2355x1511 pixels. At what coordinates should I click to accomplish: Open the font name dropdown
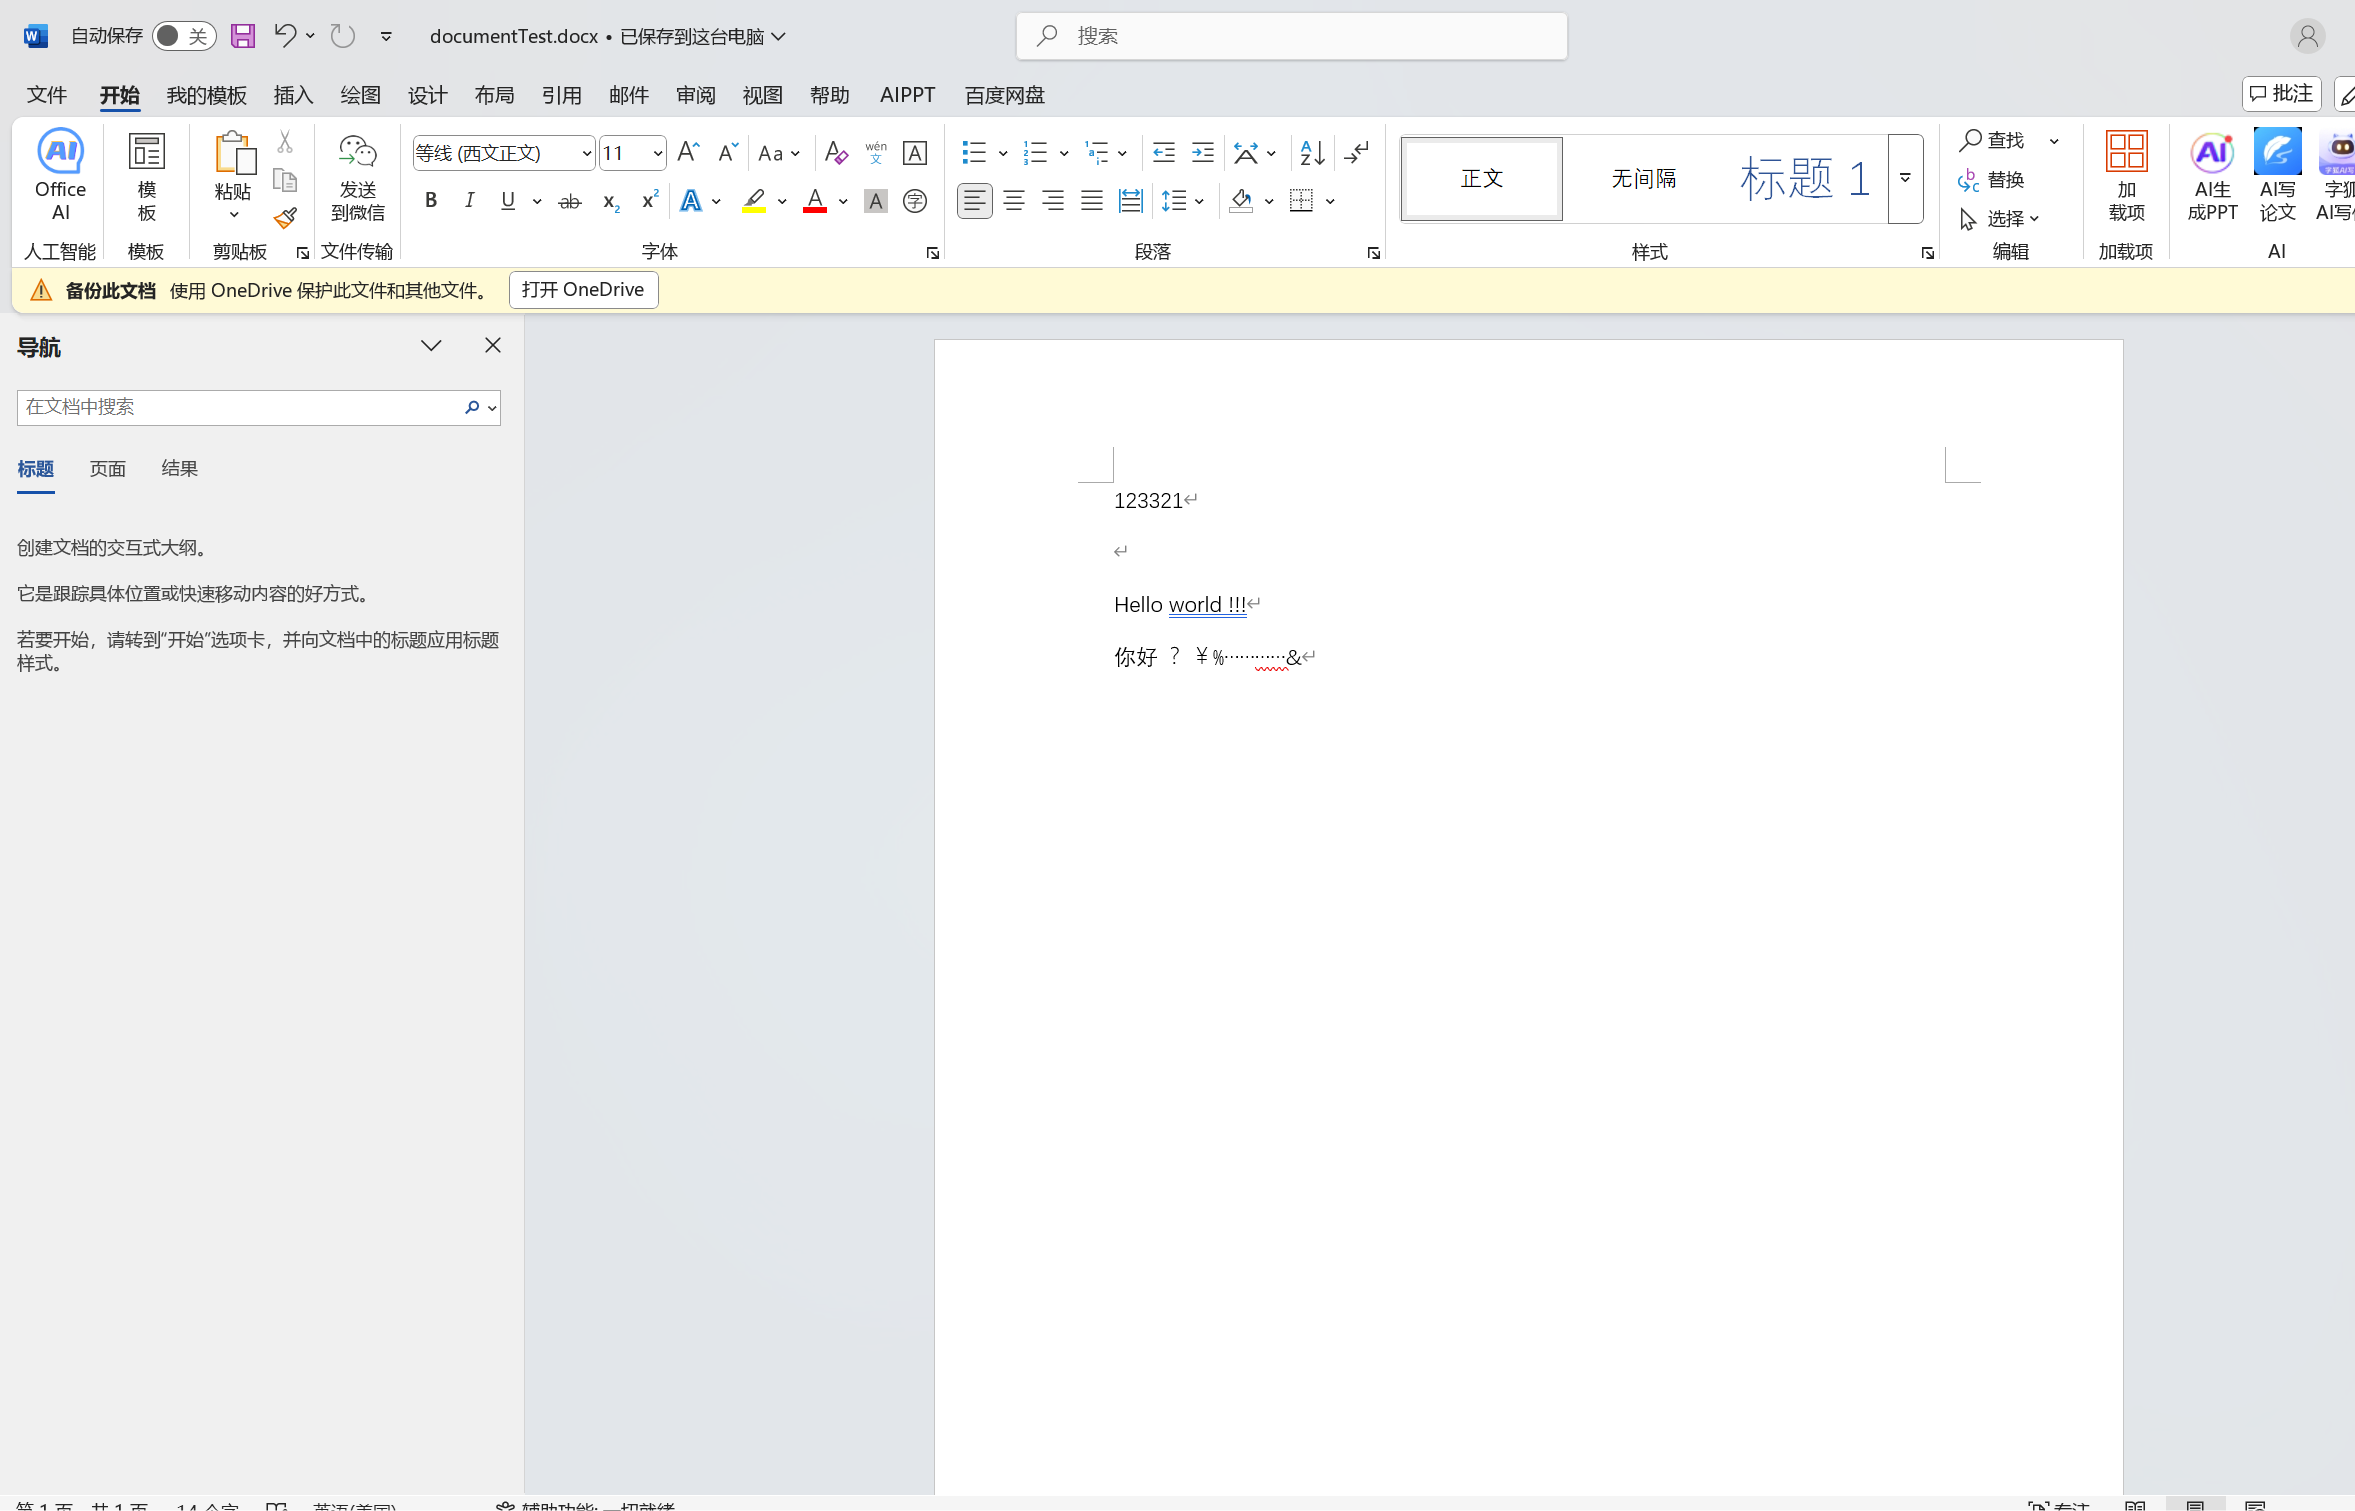586,153
